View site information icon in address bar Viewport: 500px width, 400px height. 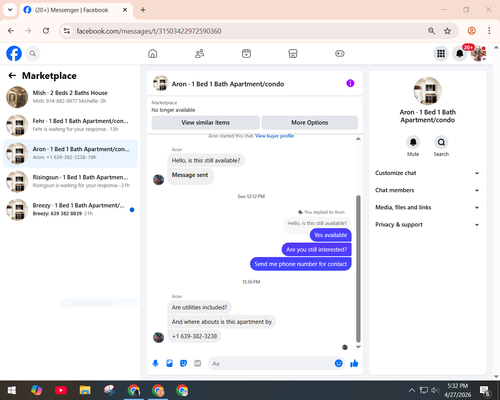point(67,31)
